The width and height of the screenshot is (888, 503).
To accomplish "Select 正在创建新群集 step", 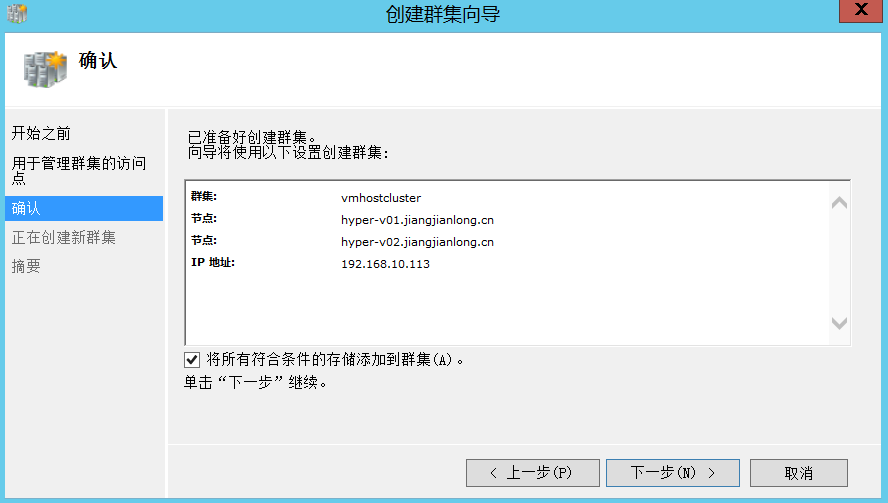I will click(x=63, y=237).
